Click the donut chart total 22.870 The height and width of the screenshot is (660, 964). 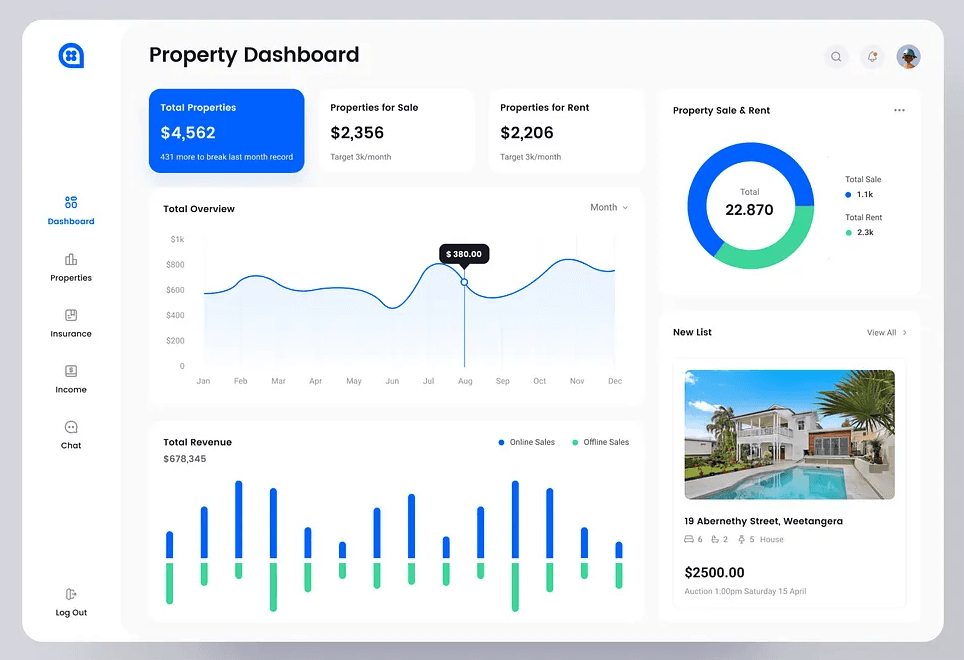(x=749, y=210)
